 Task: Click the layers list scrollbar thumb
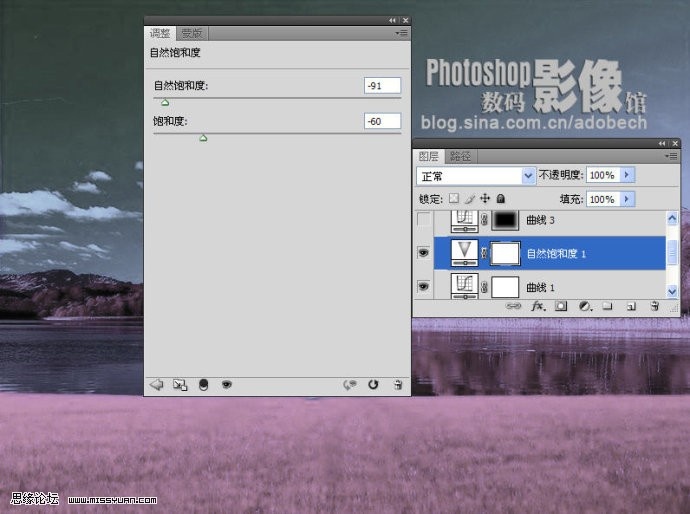pyautogui.click(x=672, y=253)
